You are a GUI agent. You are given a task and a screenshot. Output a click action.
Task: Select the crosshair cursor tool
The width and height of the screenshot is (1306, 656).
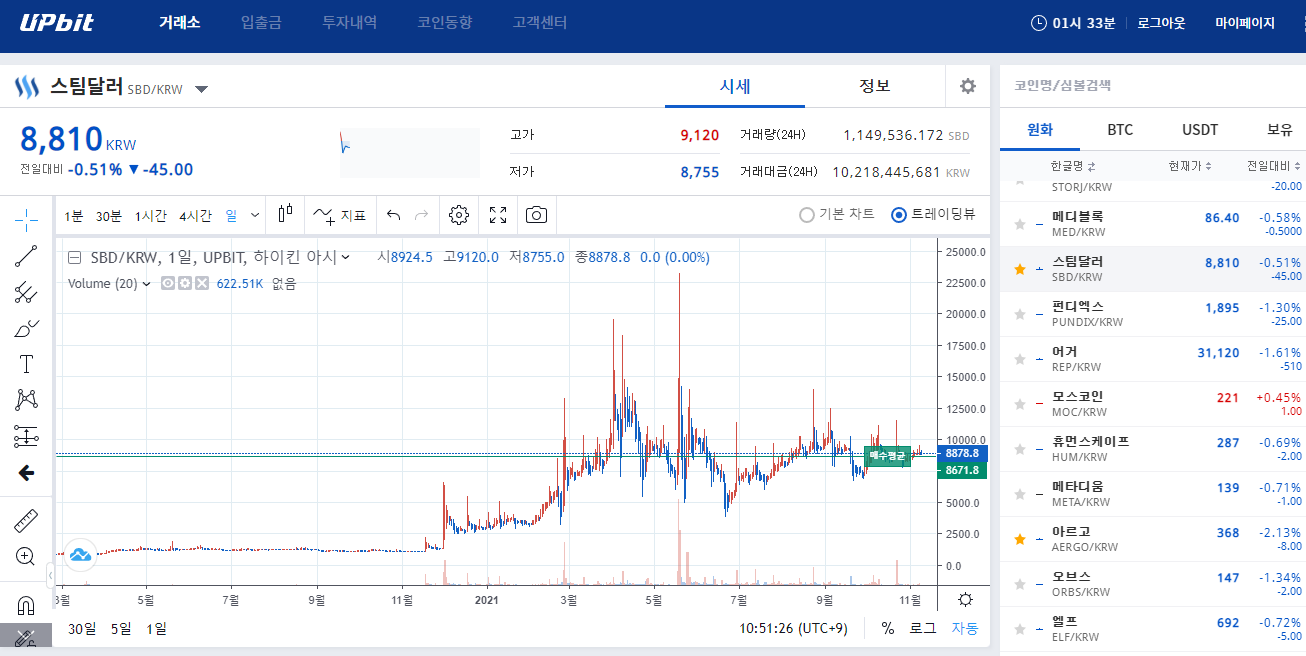click(x=26, y=218)
